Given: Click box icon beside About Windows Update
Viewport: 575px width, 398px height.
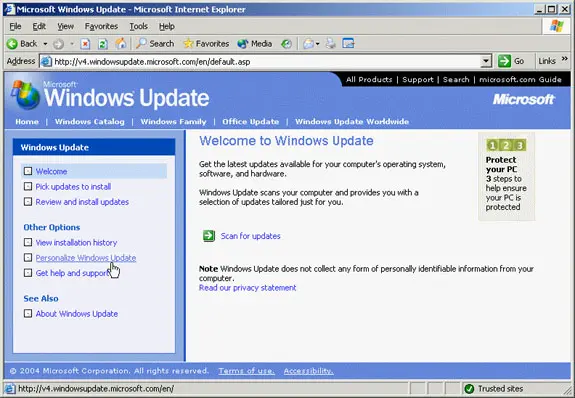Looking at the screenshot, I should tap(28, 314).
